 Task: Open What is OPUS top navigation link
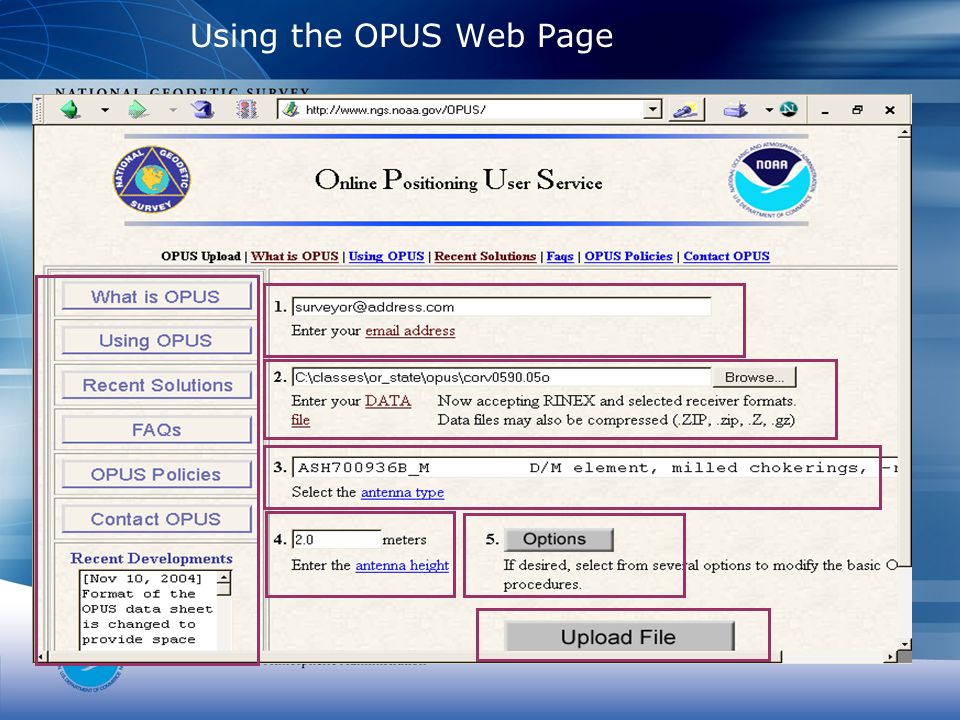click(294, 257)
